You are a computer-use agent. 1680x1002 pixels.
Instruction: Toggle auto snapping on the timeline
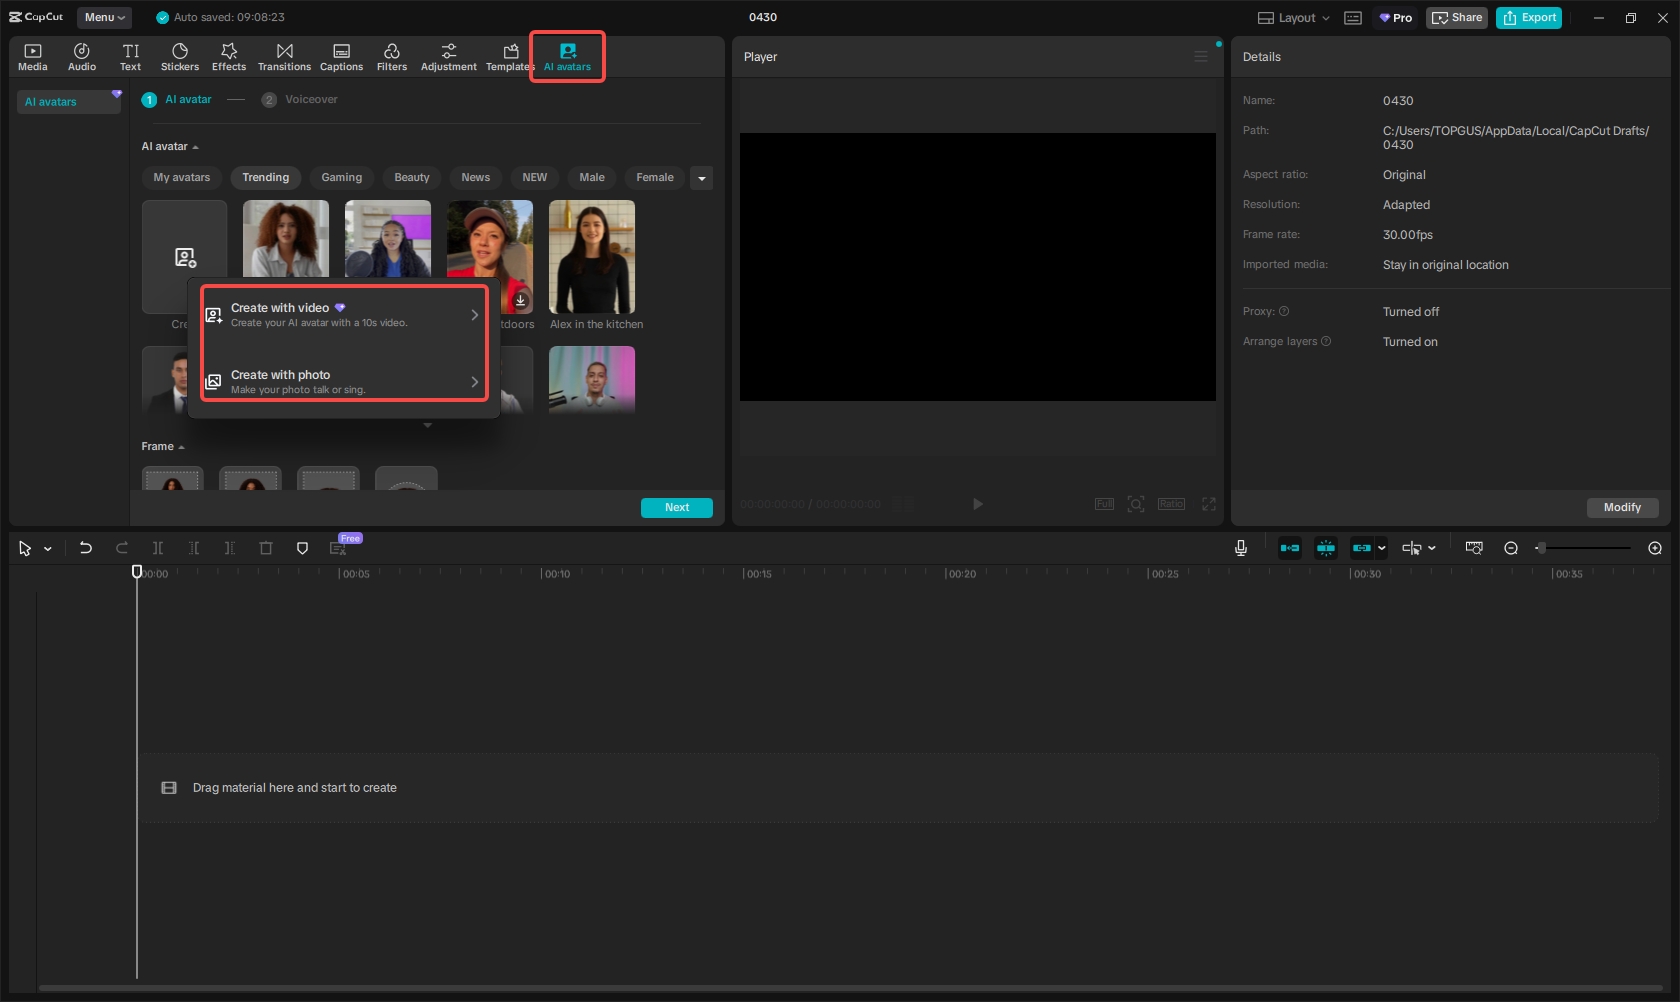tap(1326, 548)
